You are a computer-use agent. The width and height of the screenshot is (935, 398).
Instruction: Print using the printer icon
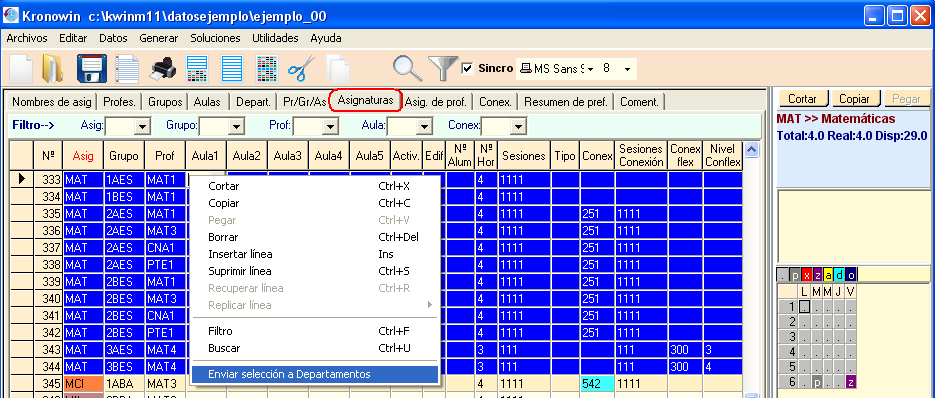[x=162, y=69]
